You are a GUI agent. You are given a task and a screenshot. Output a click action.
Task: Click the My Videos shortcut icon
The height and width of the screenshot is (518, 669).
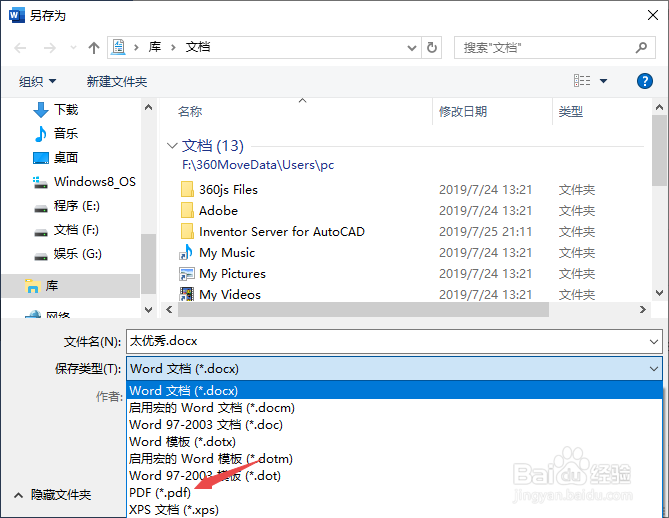[x=186, y=294]
